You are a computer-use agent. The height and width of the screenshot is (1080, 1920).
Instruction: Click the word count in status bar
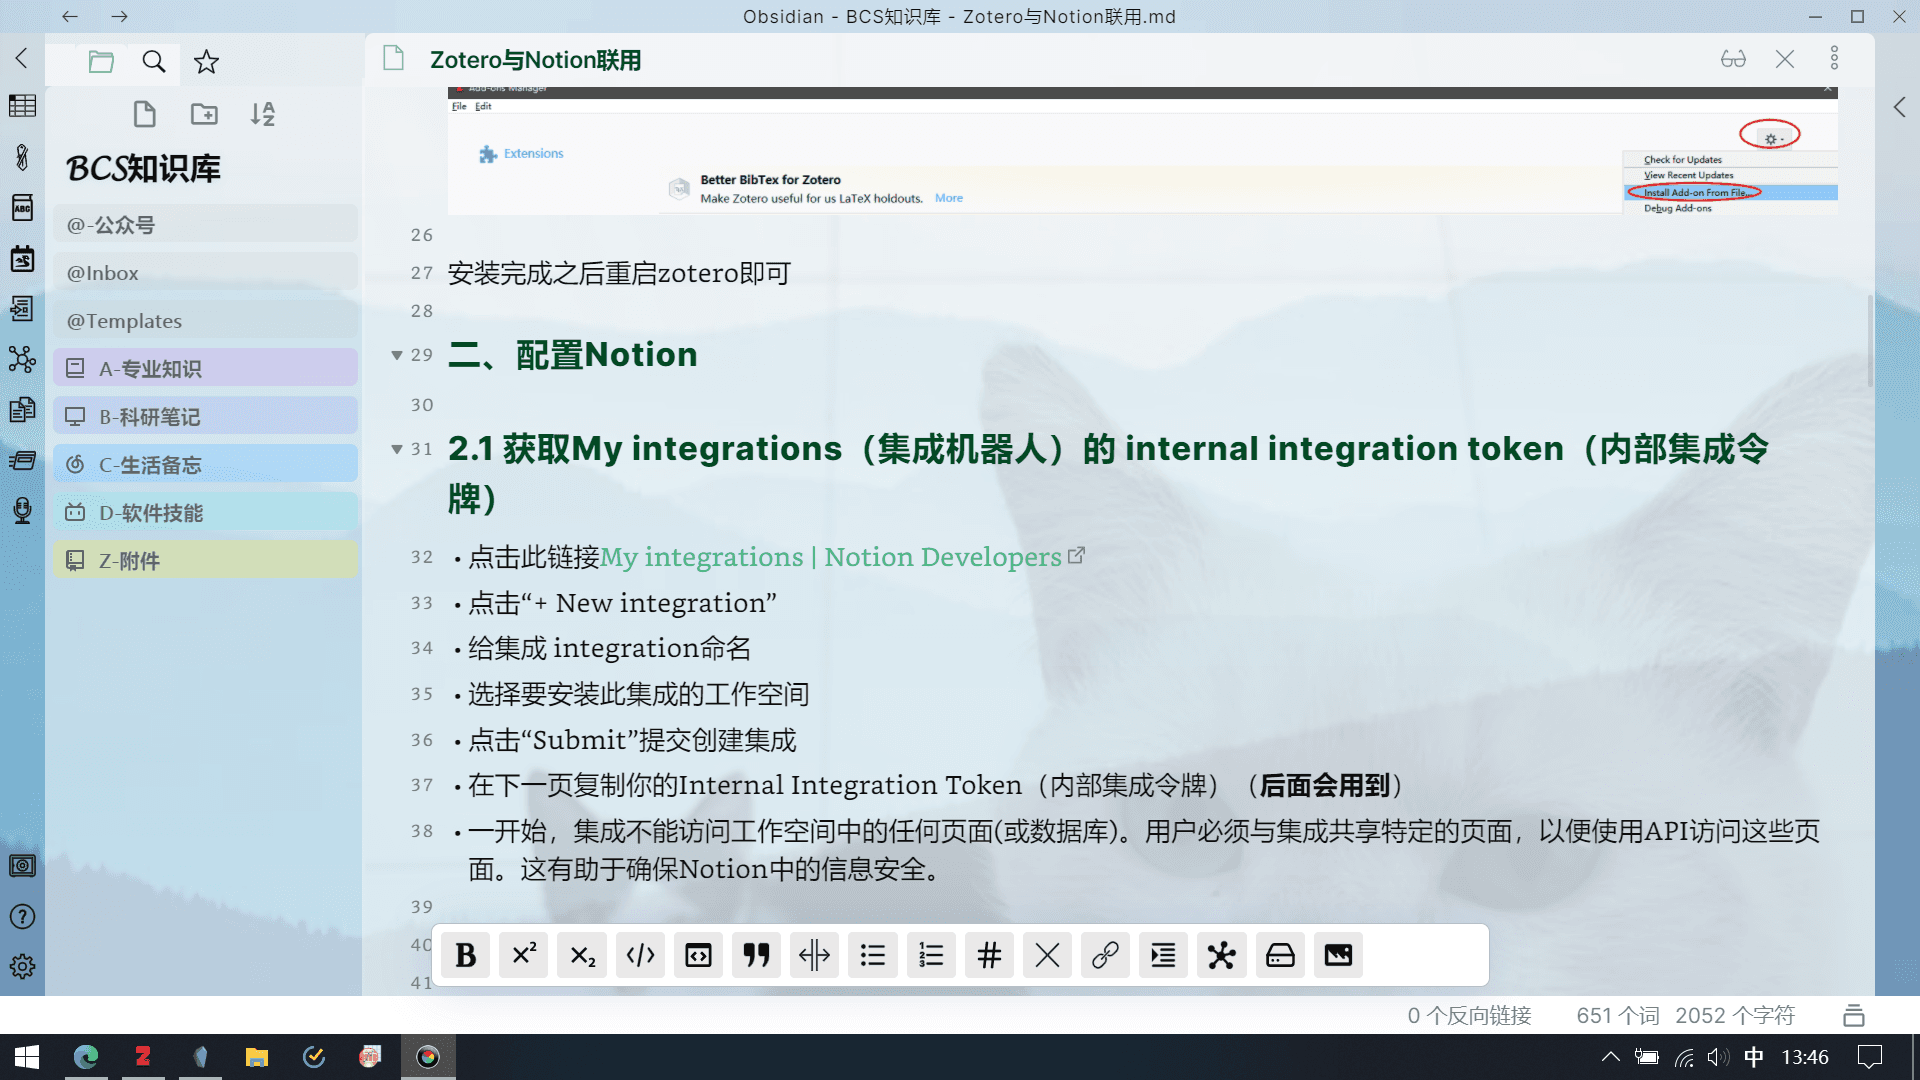[x=1618, y=1015]
